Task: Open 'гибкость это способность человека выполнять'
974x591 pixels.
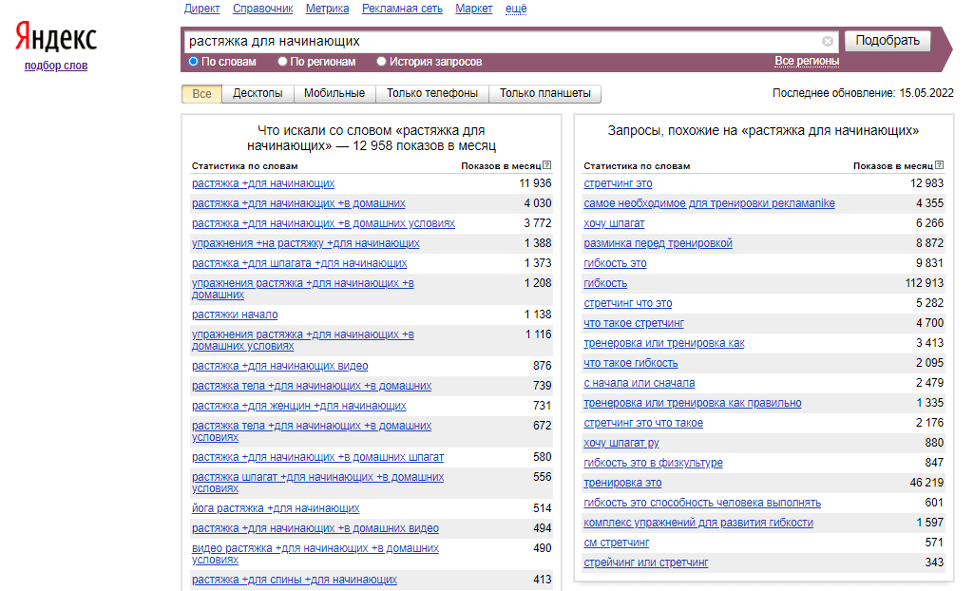Action: (x=703, y=503)
